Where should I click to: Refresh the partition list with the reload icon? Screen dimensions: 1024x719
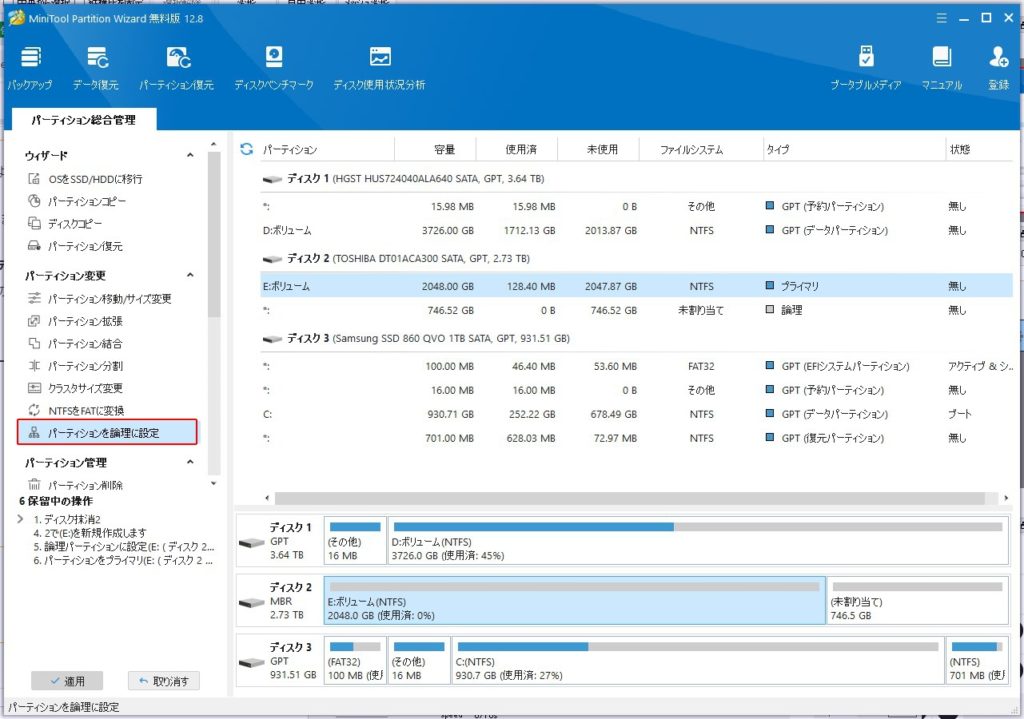coord(247,150)
